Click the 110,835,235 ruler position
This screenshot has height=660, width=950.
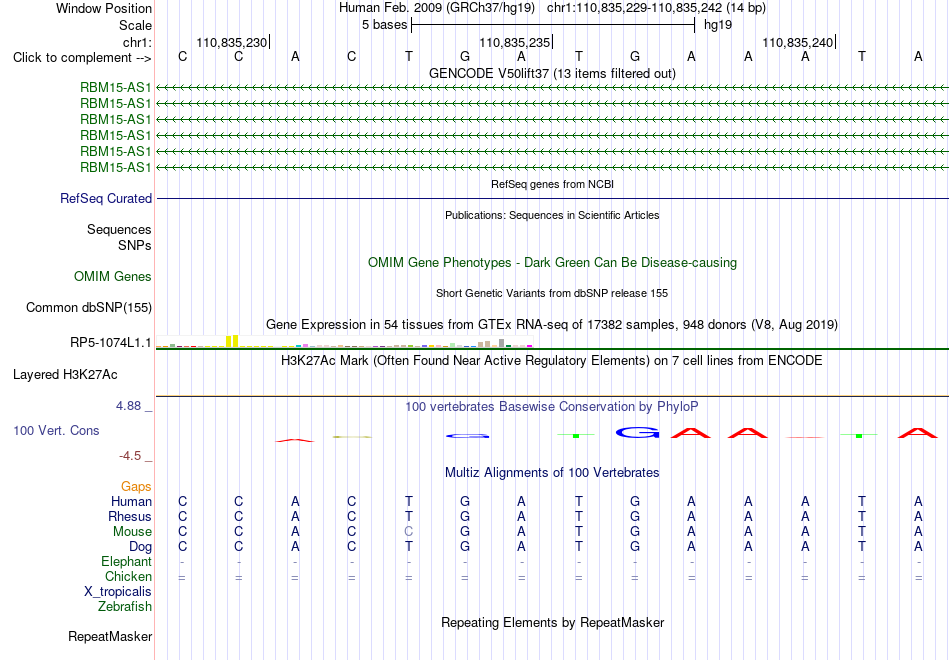[x=514, y=42]
